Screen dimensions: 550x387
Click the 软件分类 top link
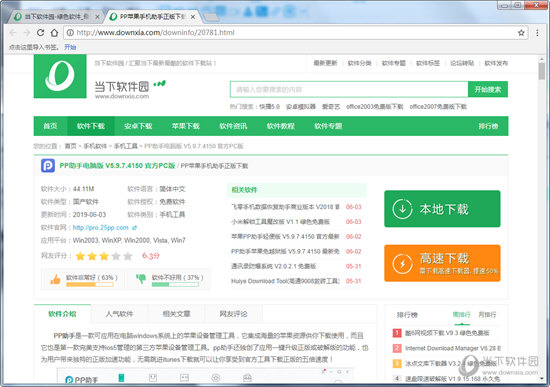pos(360,63)
